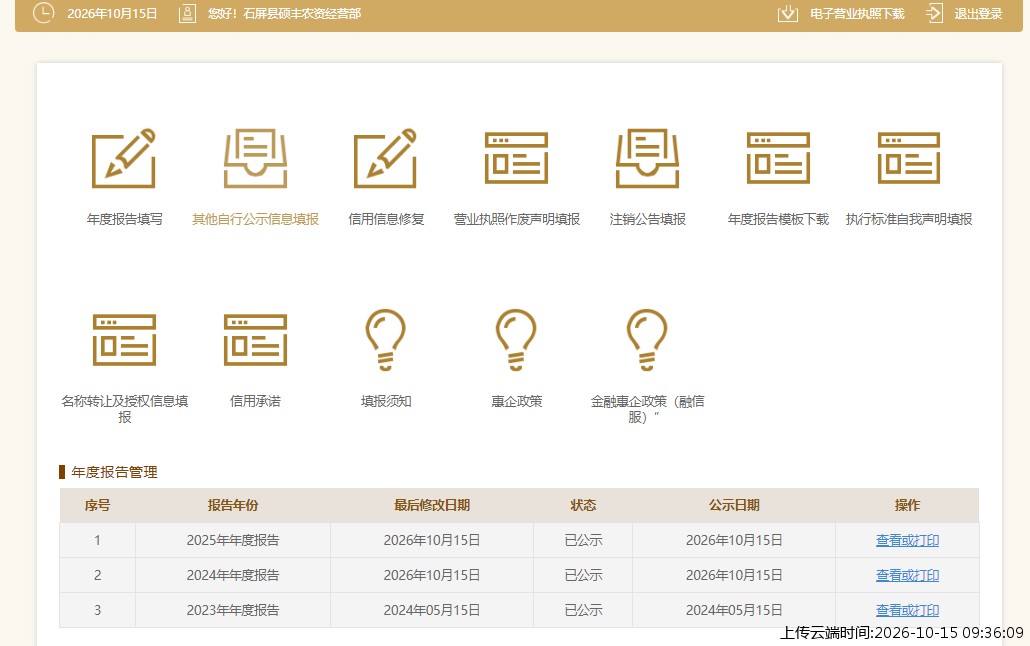This screenshot has height=646, width=1030.
Task: Open the 营业执照作废声明填报 icon
Action: (516, 158)
